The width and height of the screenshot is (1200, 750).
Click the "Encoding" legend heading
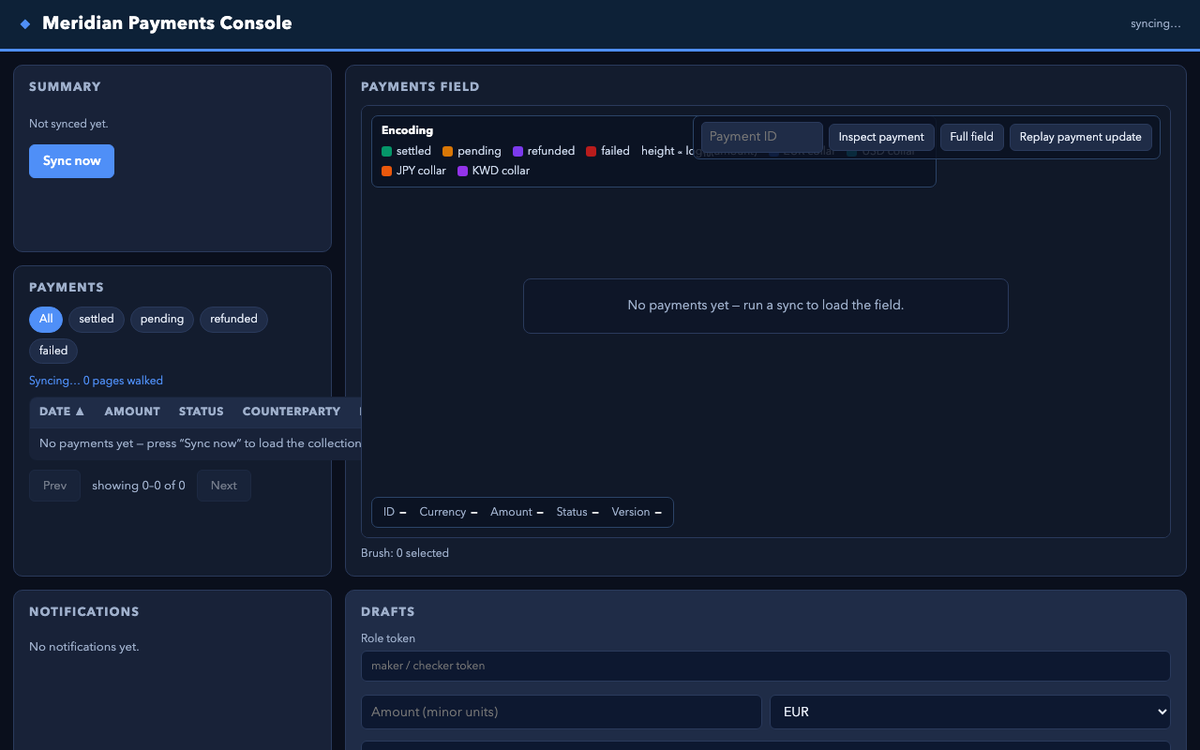(407, 130)
